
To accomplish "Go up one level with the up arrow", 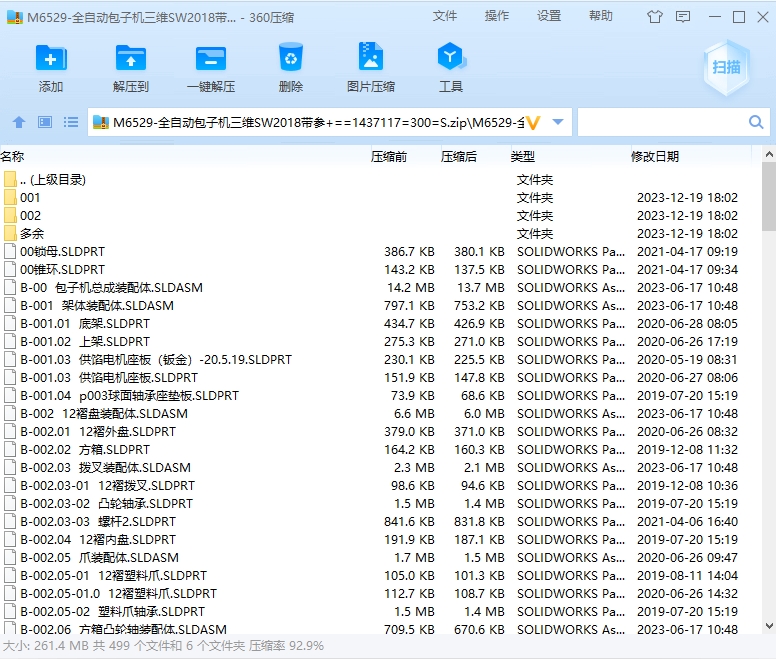I will (x=19, y=122).
